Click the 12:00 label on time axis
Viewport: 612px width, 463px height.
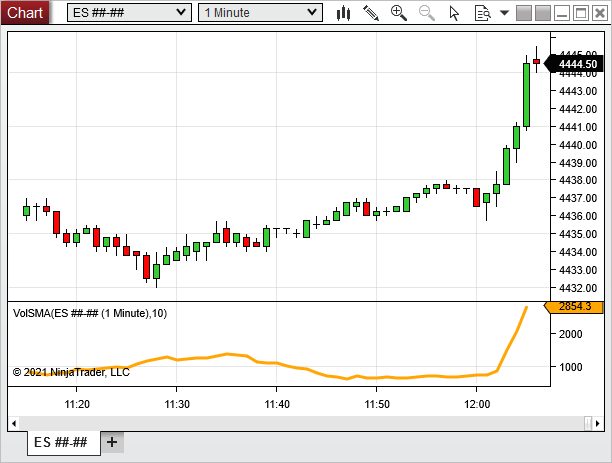(x=477, y=404)
